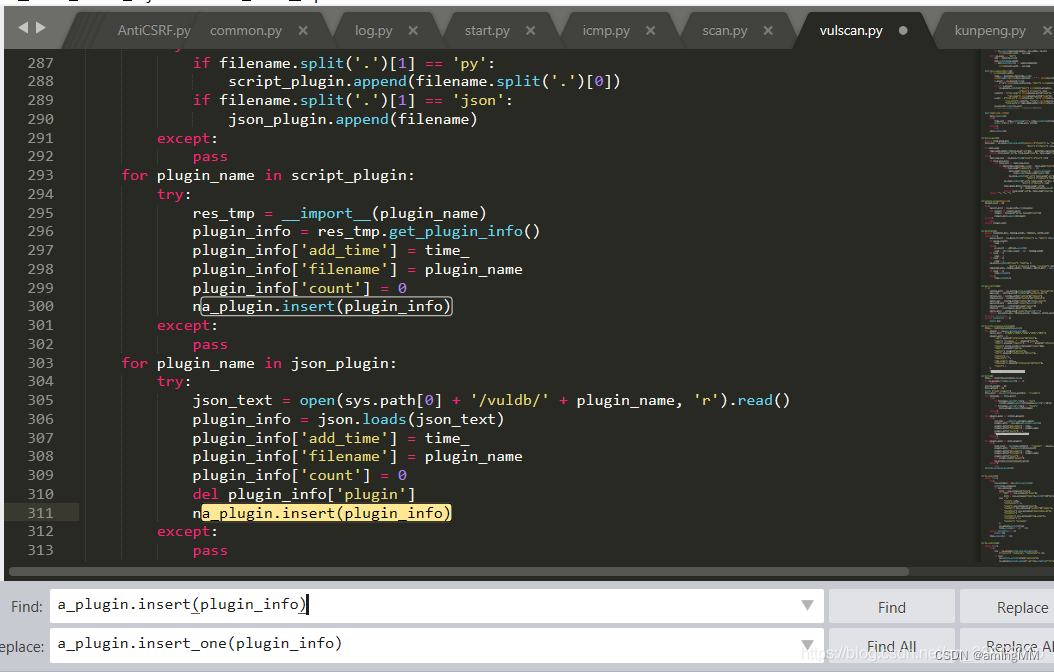Click line number 300 in the gutter
This screenshot has height=672, width=1054.
click(x=40, y=306)
